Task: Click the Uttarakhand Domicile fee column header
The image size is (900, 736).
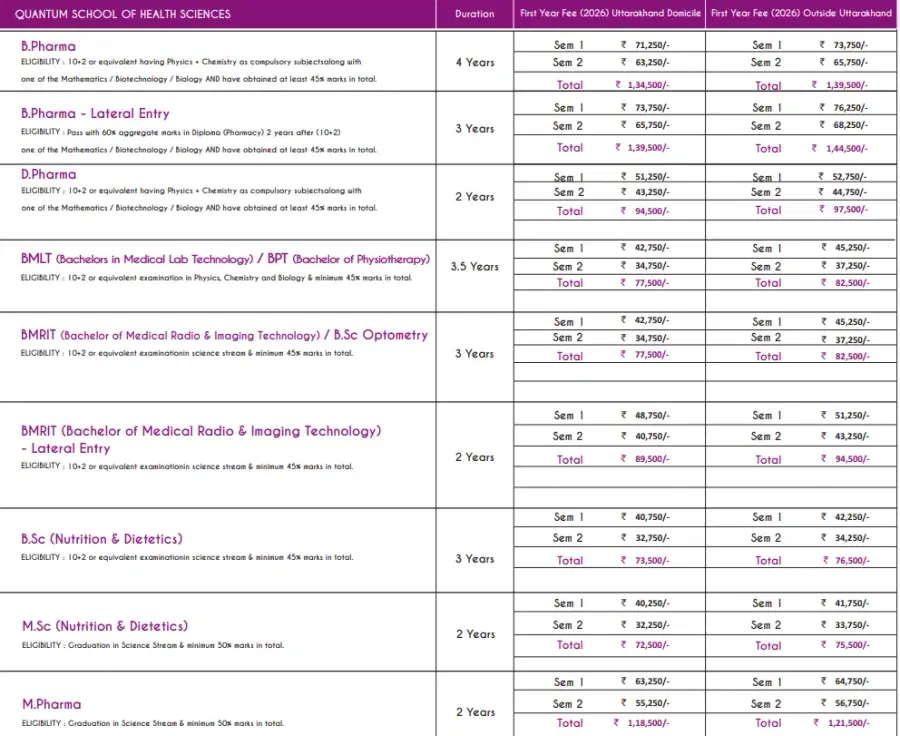Action: coord(610,14)
